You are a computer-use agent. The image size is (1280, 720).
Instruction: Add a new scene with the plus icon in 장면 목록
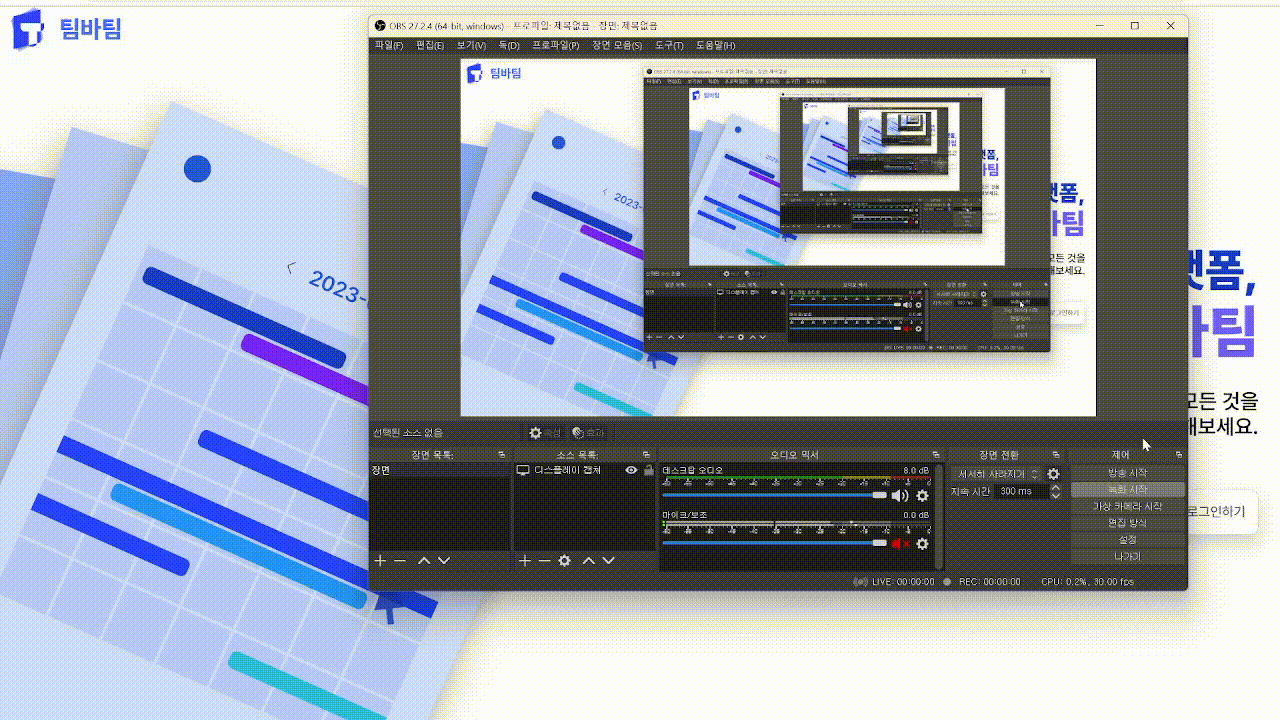tap(380, 561)
